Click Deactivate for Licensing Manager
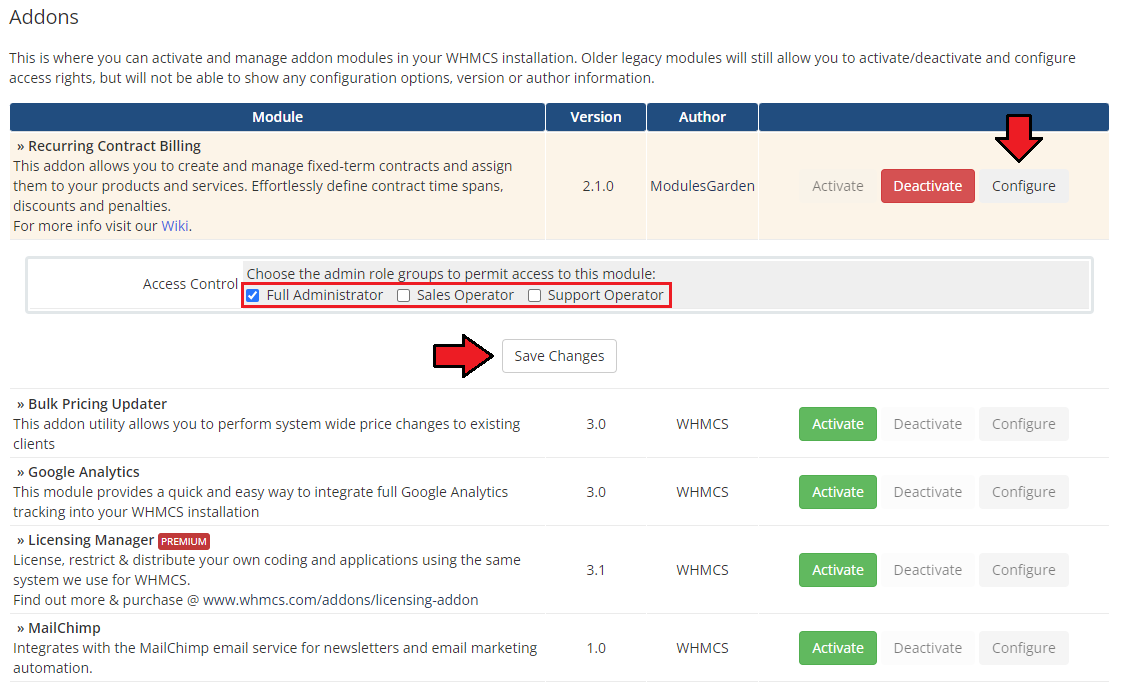The height and width of the screenshot is (689, 1121). tap(927, 570)
